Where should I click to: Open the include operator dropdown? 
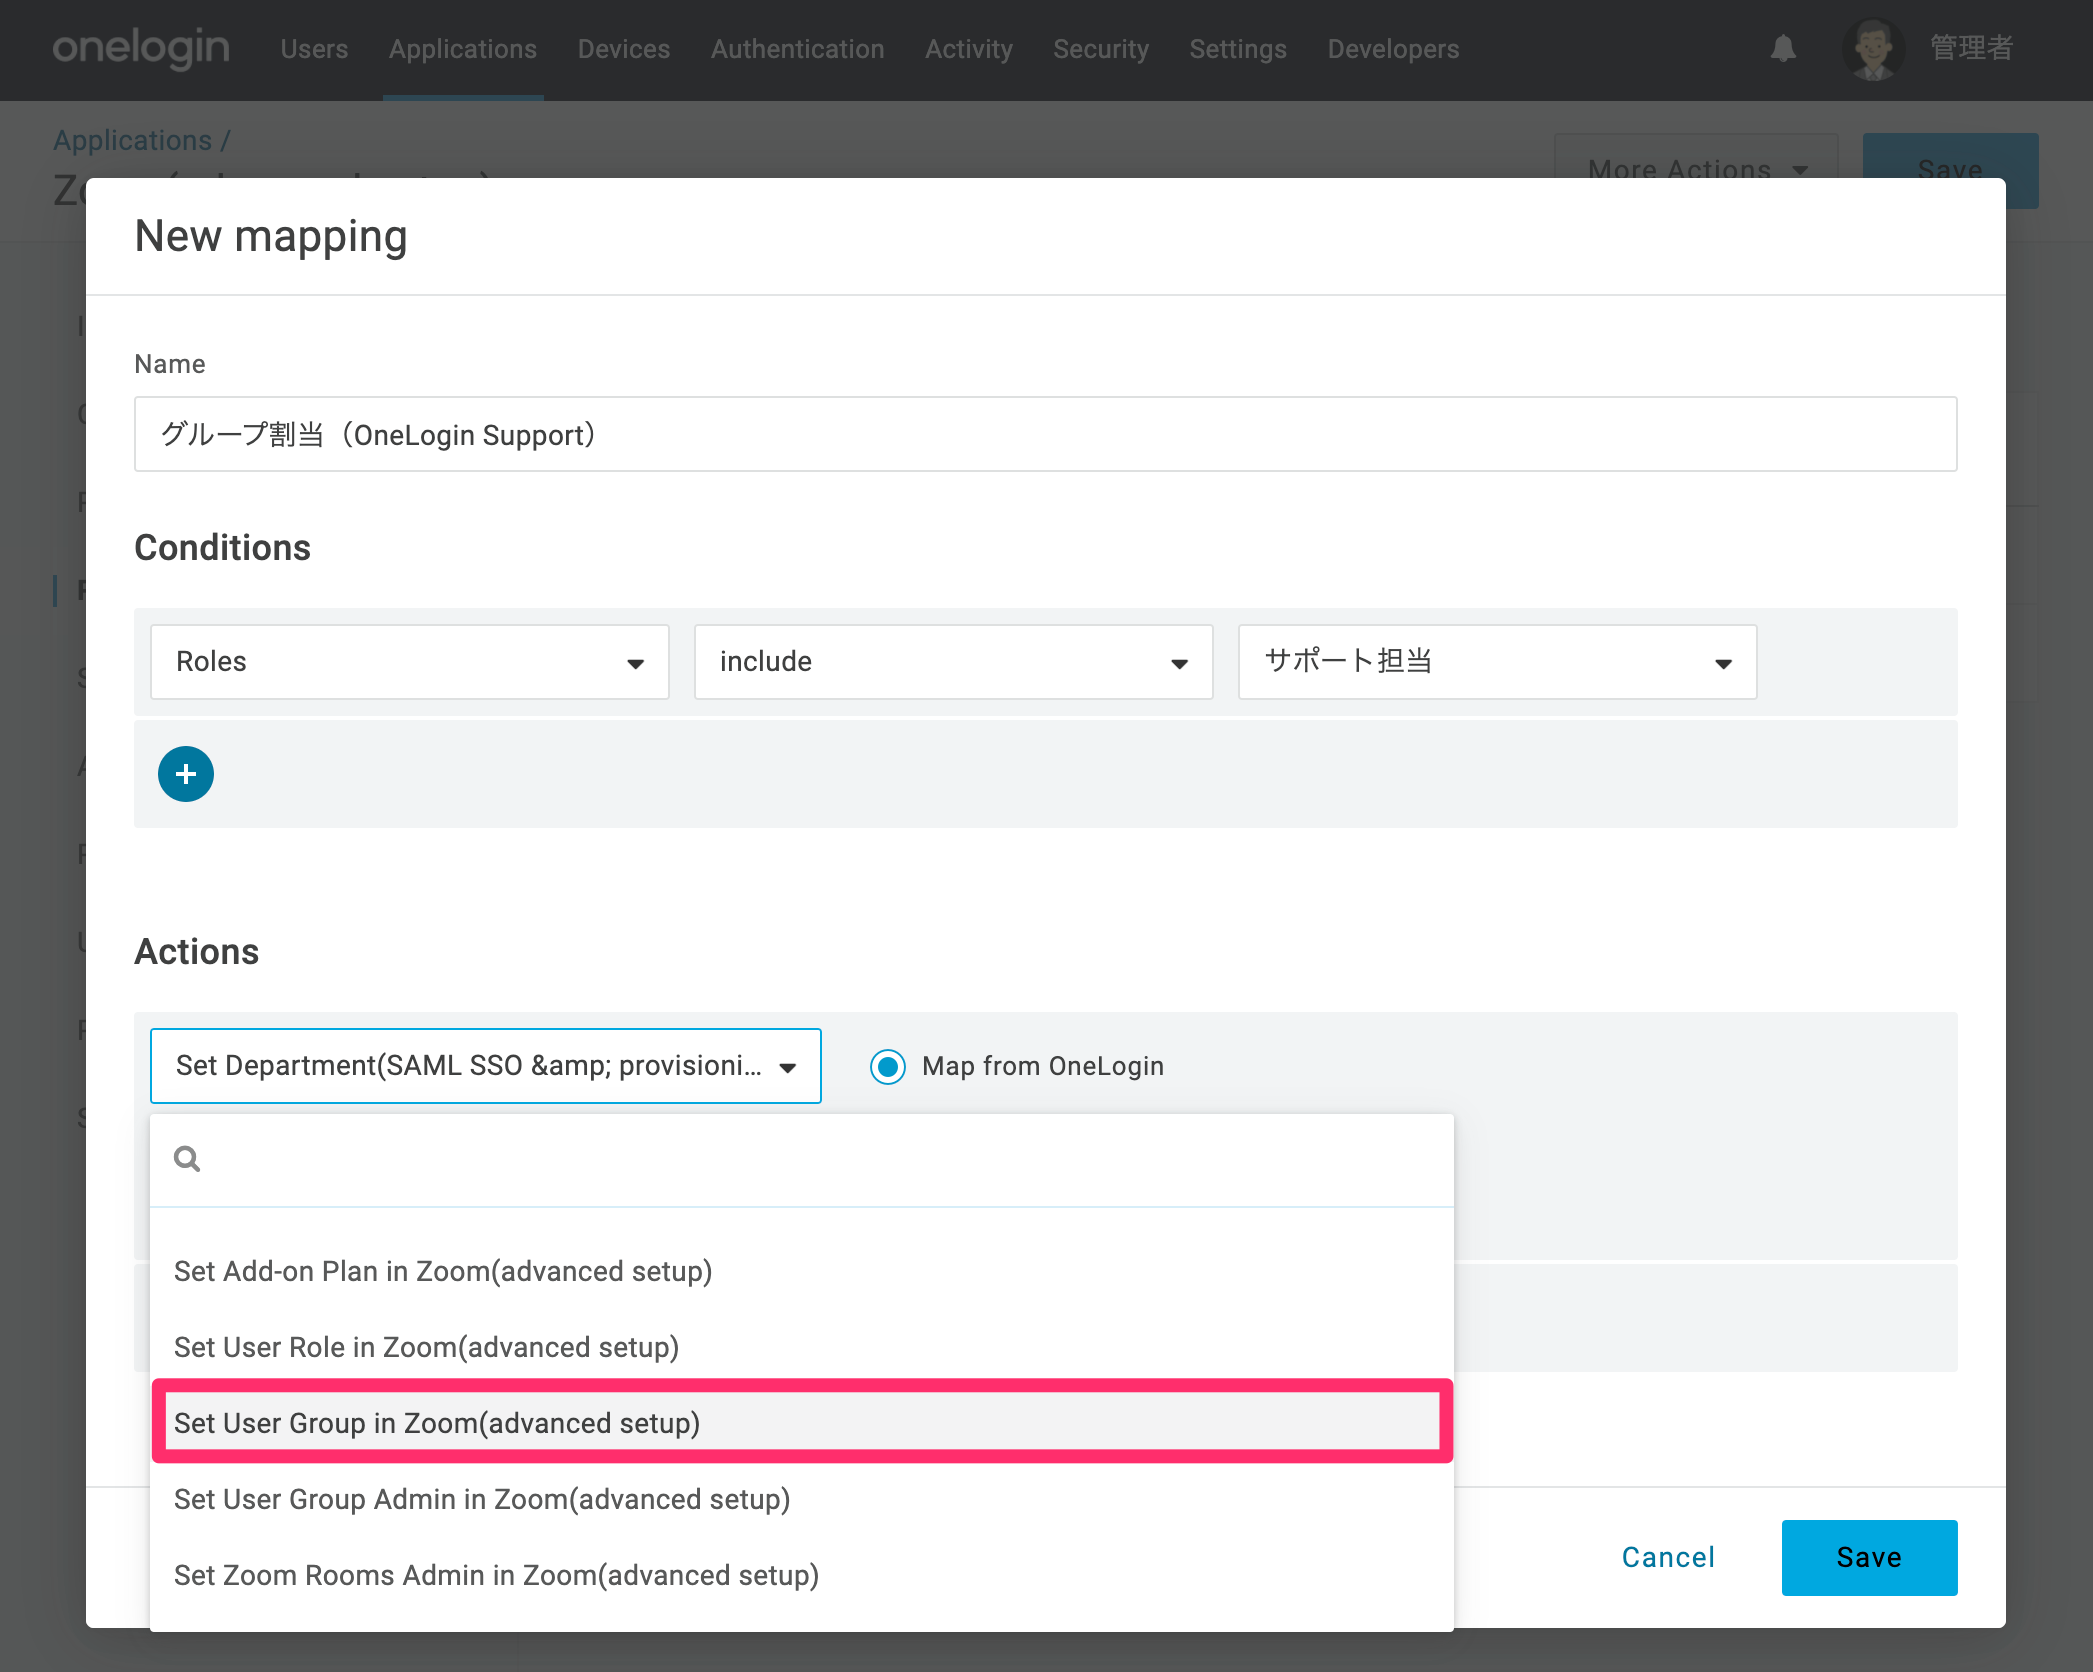click(954, 662)
